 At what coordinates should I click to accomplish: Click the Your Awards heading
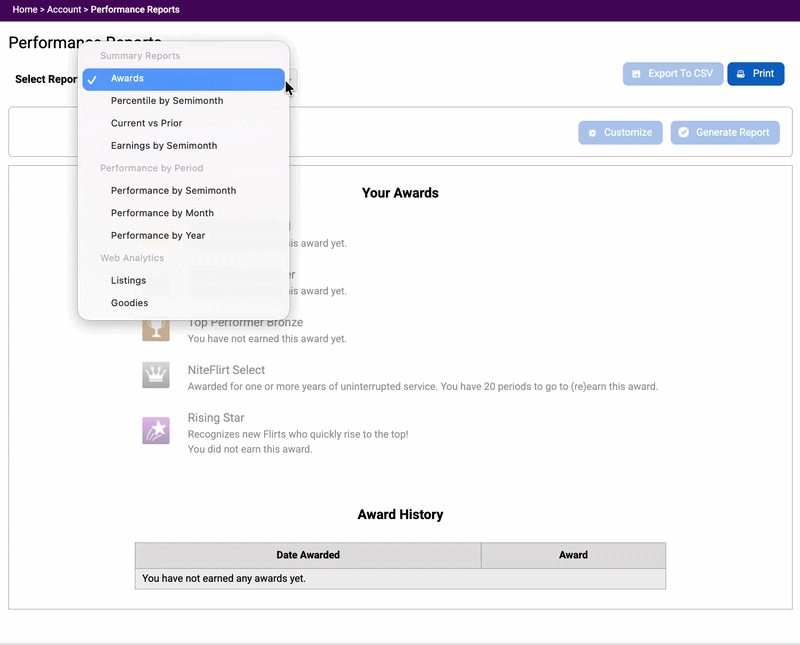point(400,193)
